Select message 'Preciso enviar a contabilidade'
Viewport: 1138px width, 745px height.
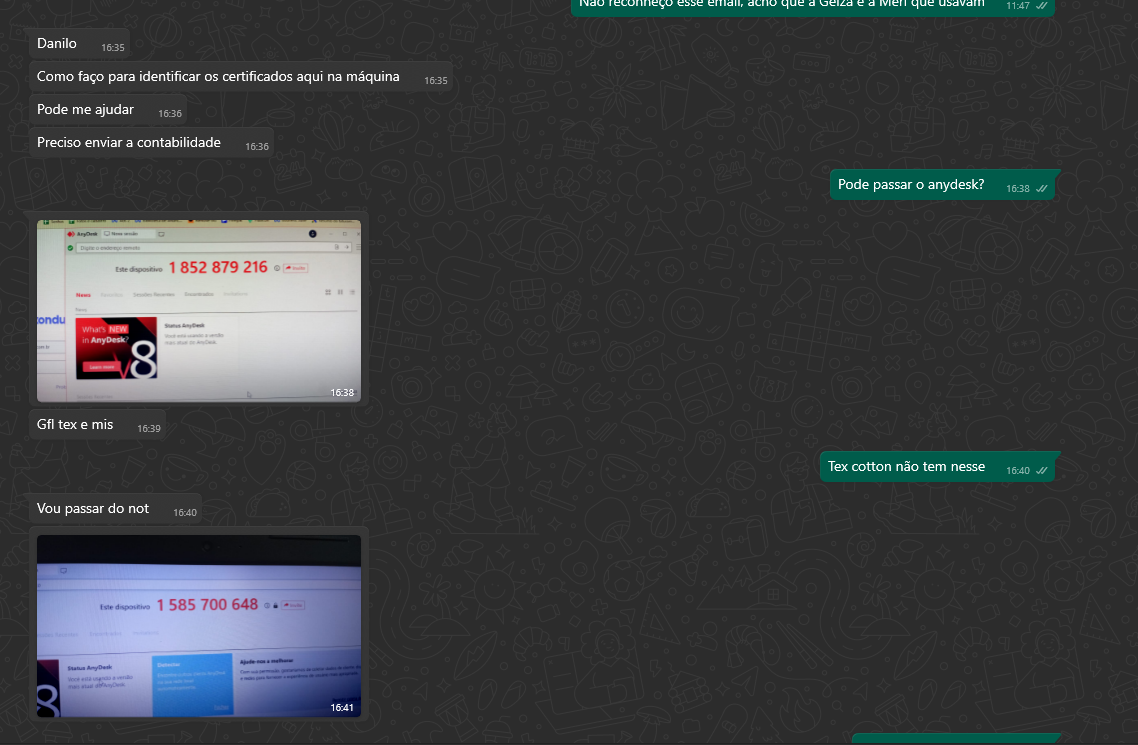(152, 143)
